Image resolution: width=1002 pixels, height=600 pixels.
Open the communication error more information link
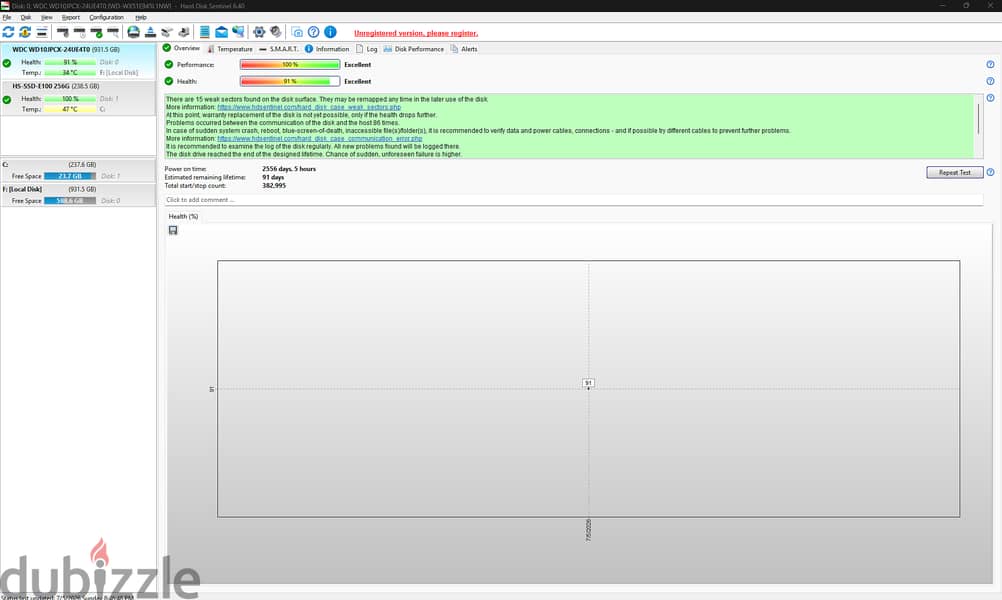tap(320, 139)
